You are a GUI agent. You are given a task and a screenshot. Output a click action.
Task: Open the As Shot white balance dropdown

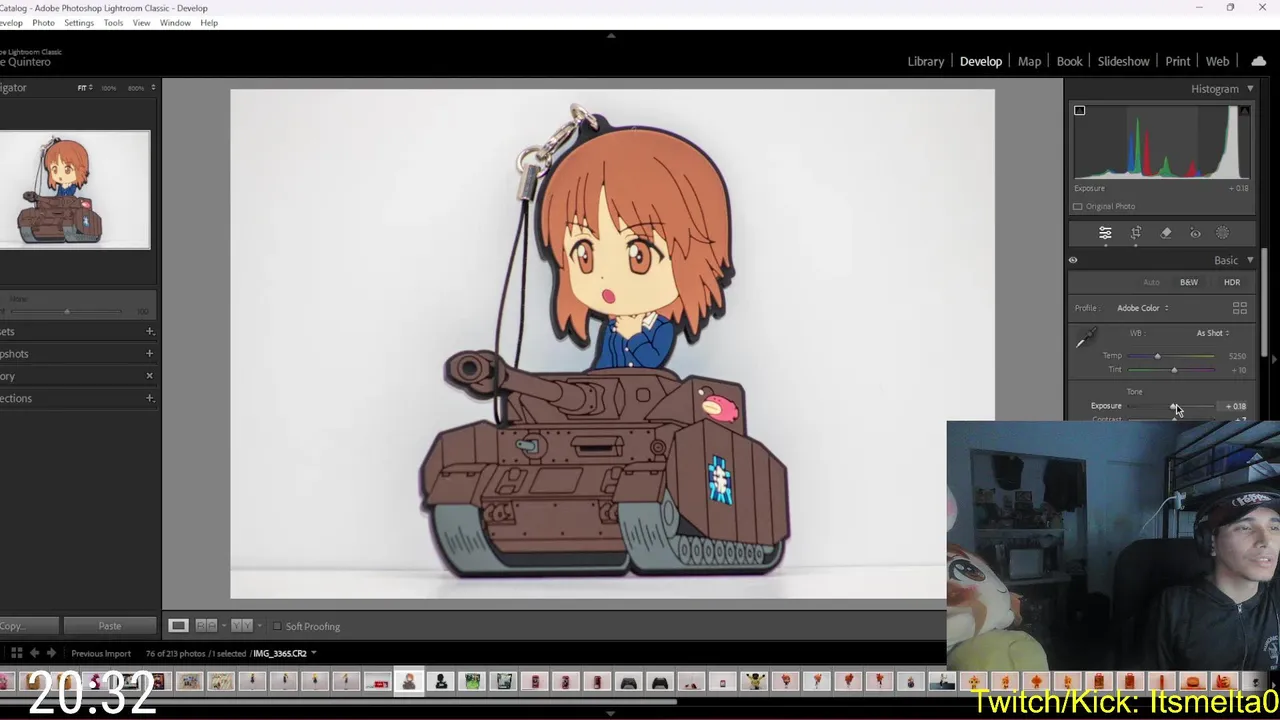1213,333
